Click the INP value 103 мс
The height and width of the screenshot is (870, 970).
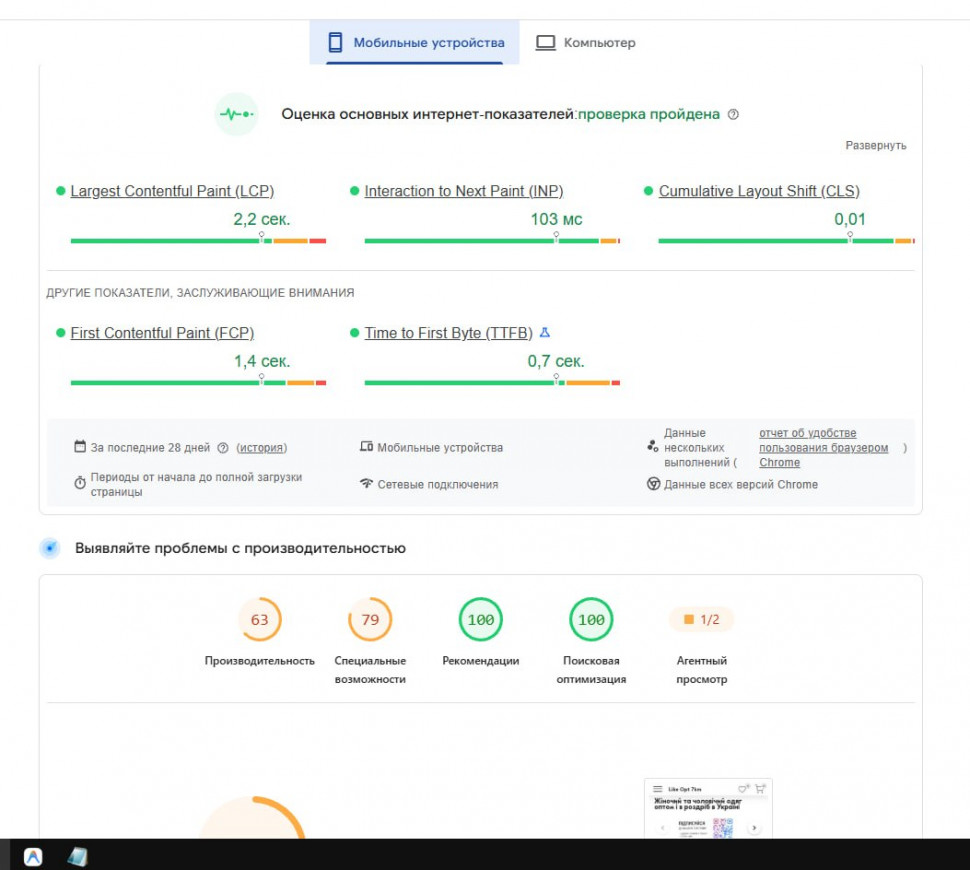point(556,219)
